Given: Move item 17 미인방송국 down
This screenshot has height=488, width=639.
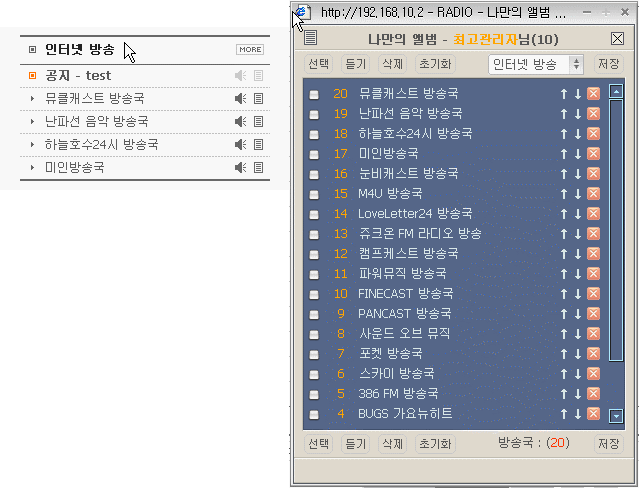Looking at the screenshot, I should click(x=578, y=154).
